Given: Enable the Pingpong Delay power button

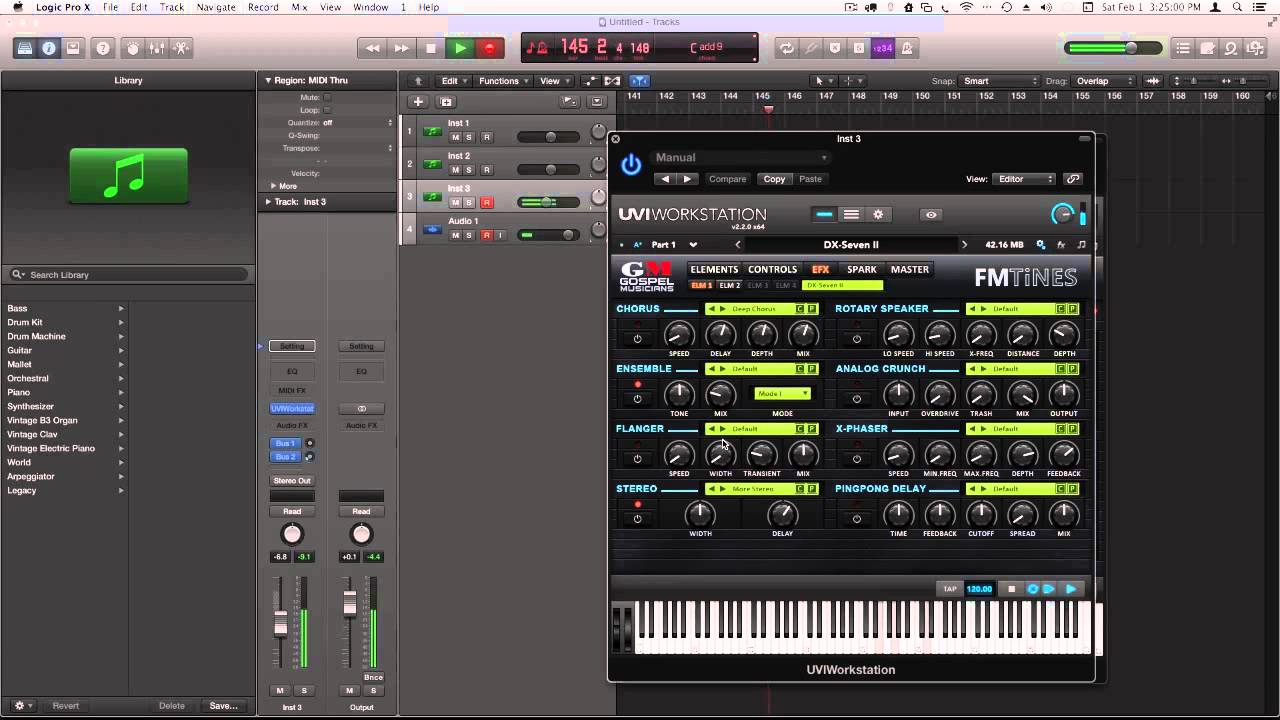Looking at the screenshot, I should click(x=856, y=518).
